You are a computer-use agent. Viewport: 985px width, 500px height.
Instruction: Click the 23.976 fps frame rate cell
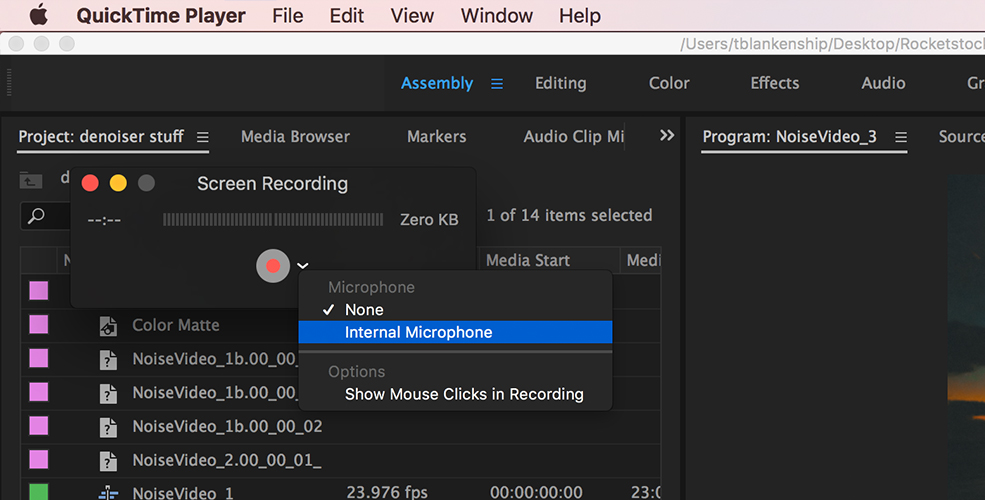[386, 492]
